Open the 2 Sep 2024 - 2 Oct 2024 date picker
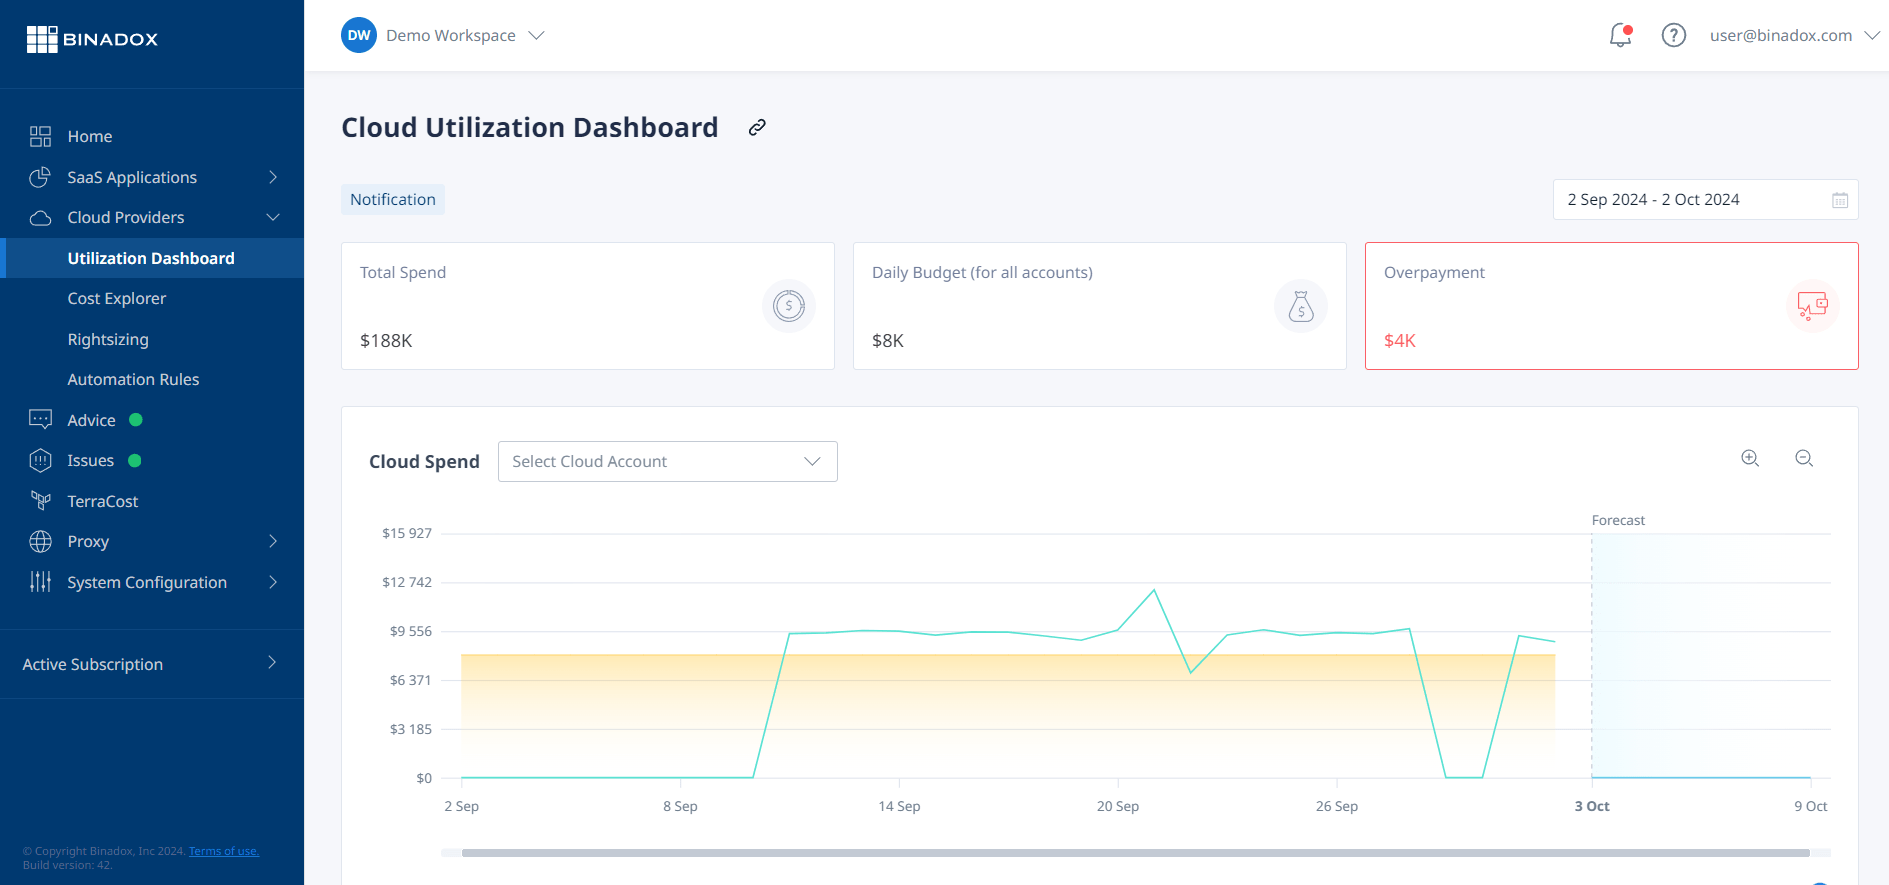Viewport: 1889px width, 885px height. tap(1706, 200)
